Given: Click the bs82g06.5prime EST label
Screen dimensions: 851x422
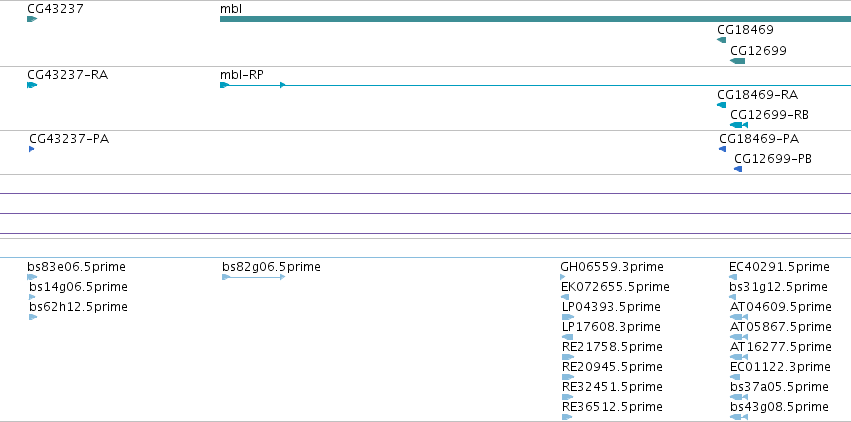Looking at the screenshot, I should click(271, 267).
